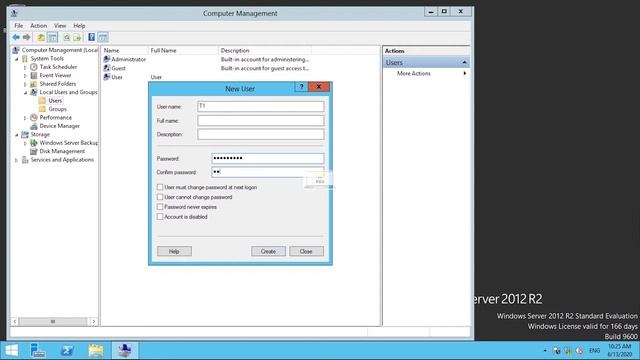Expand the Event Viewer node arrow

(25, 76)
